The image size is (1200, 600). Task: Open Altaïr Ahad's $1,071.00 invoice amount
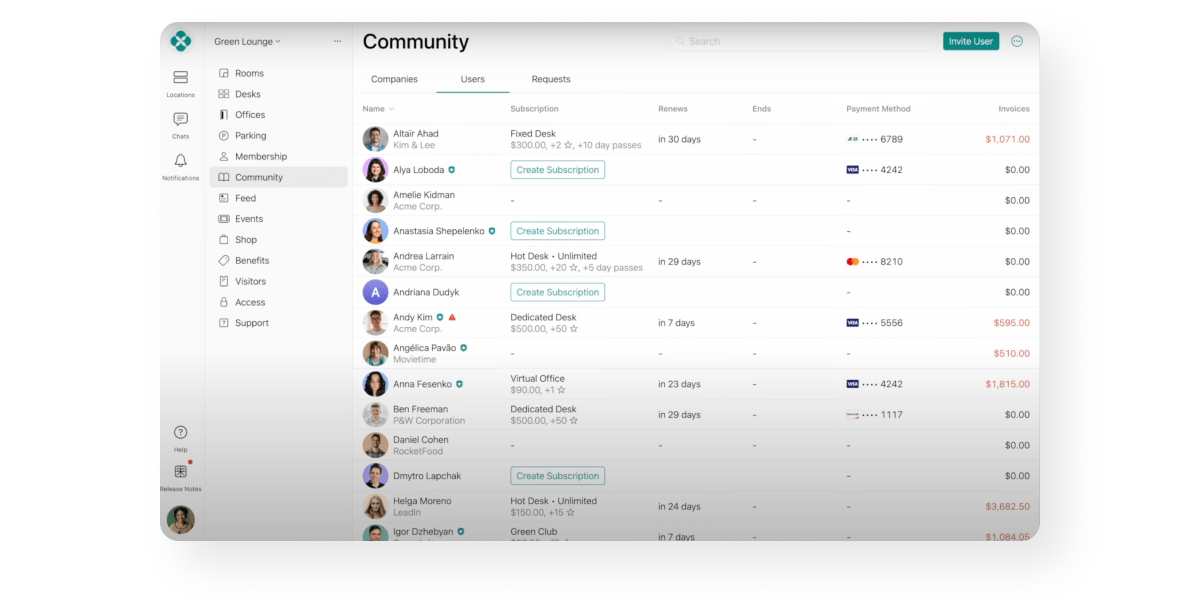tap(1006, 140)
